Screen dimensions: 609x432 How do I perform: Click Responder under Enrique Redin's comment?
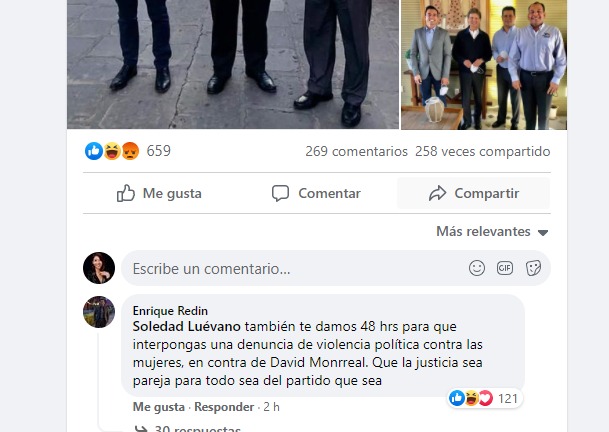point(224,407)
